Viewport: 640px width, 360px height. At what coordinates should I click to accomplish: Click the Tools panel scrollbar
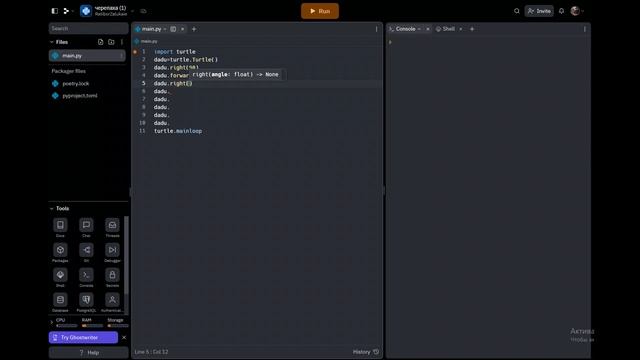(x=126, y=255)
